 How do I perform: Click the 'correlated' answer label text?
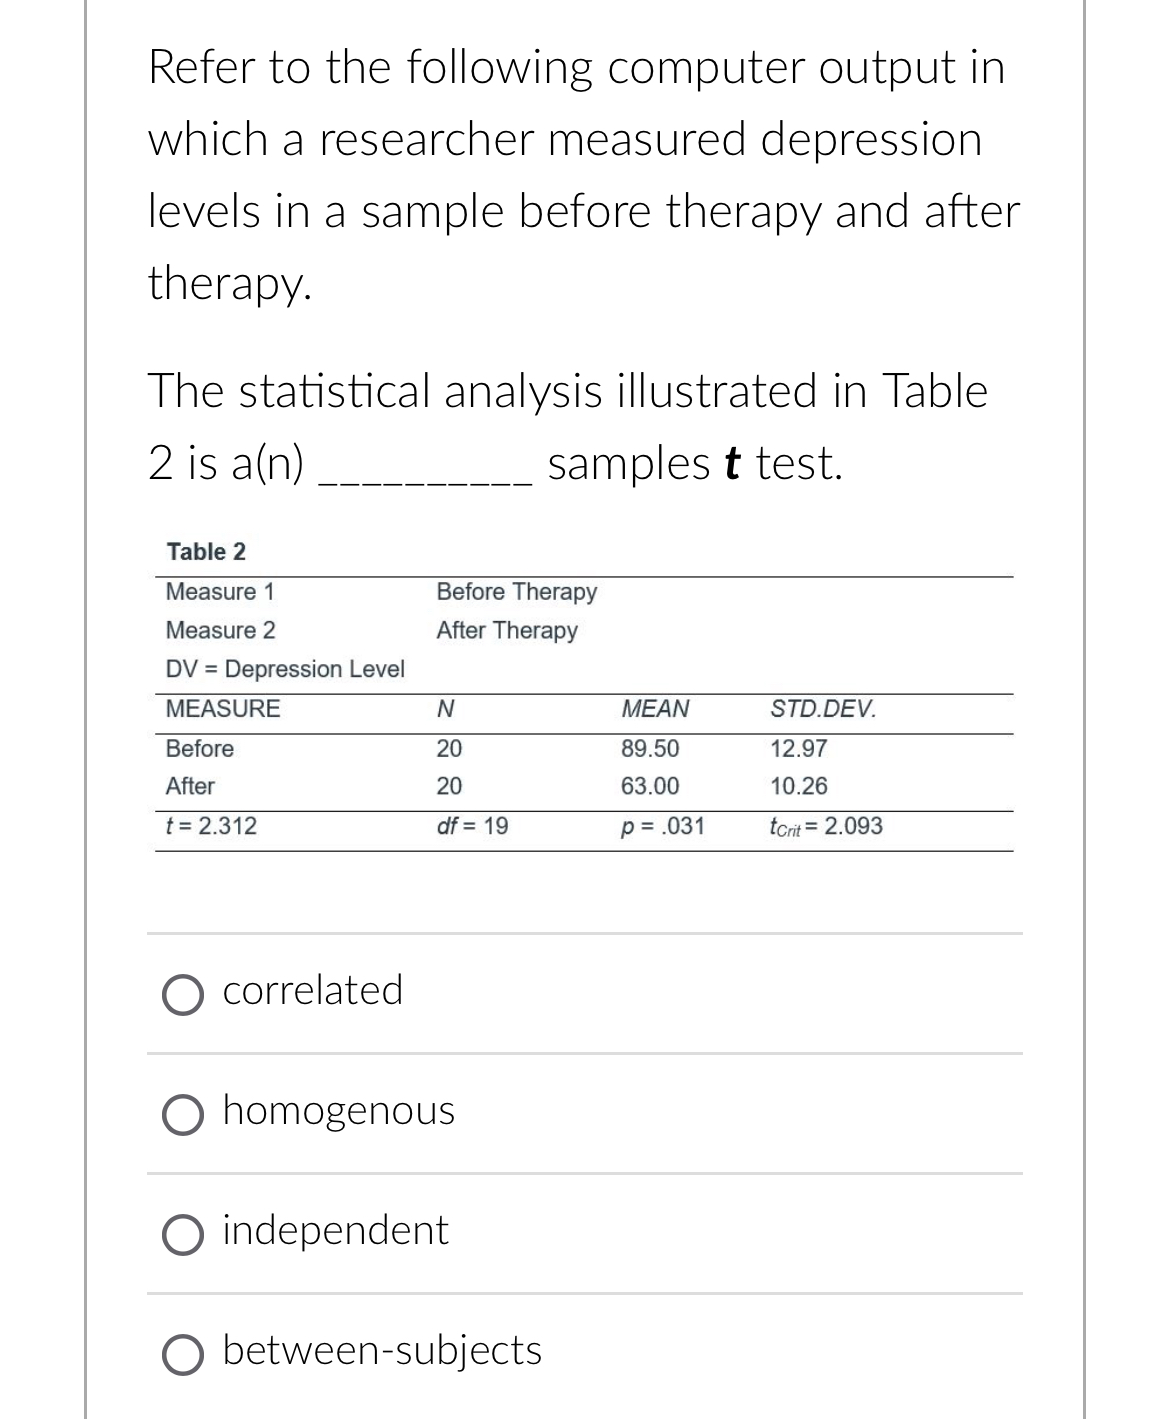313,990
